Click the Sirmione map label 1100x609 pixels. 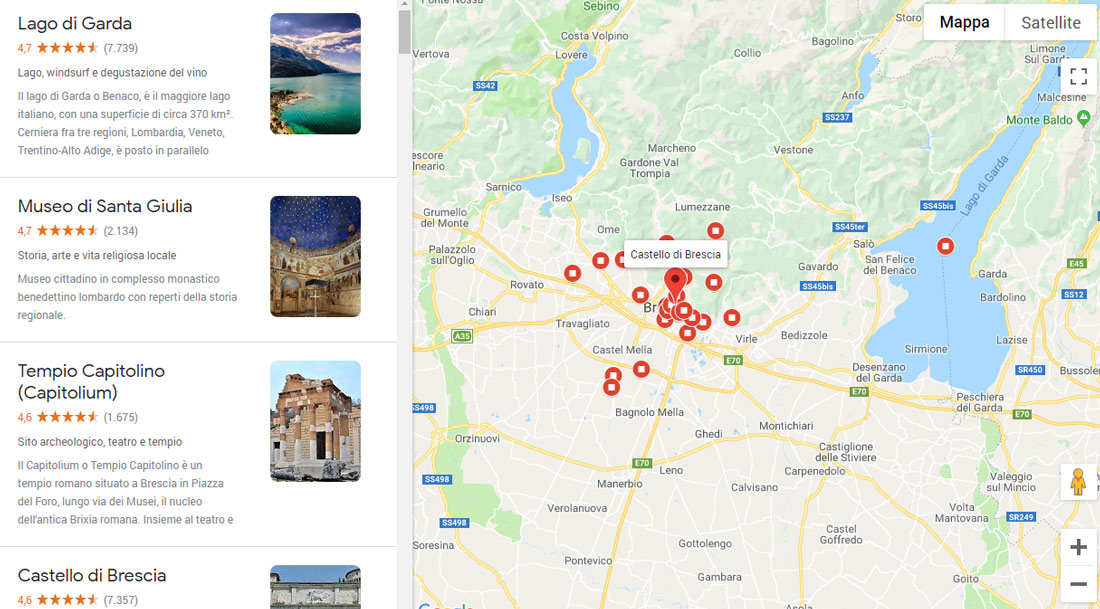coord(926,349)
